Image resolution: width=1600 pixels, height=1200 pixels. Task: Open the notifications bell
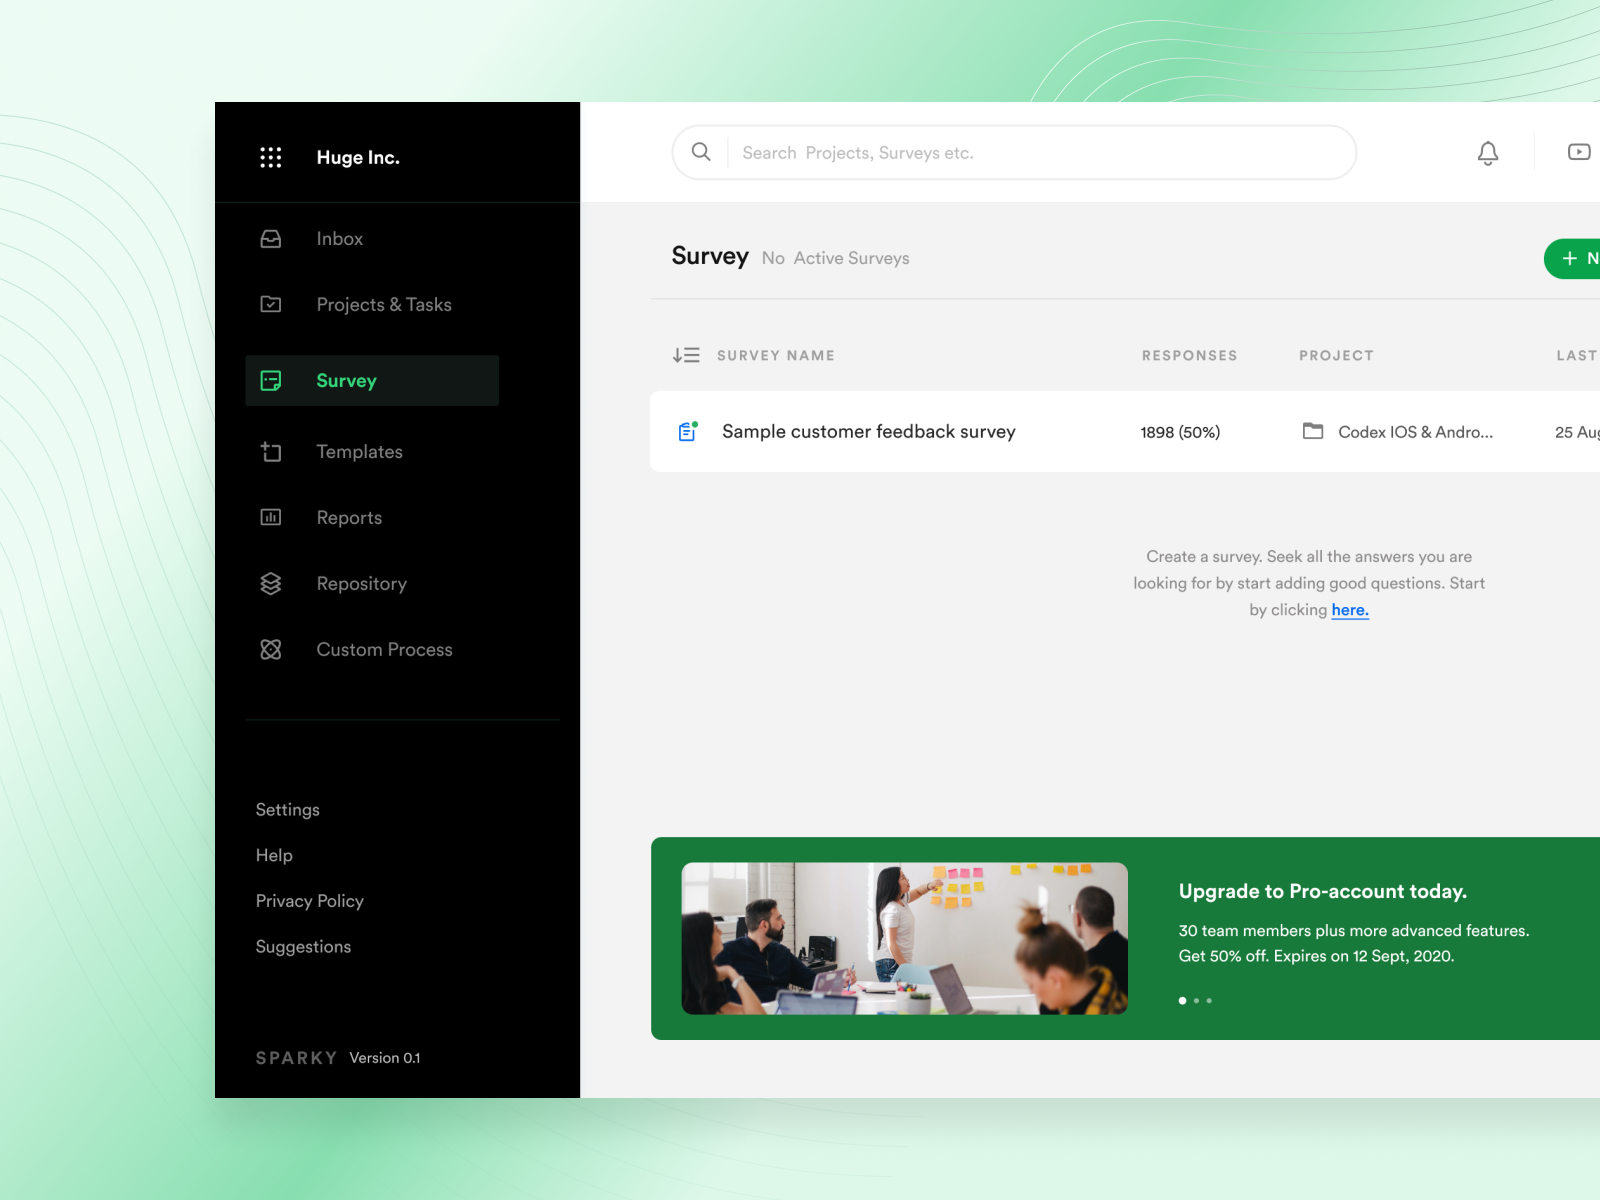1488,153
